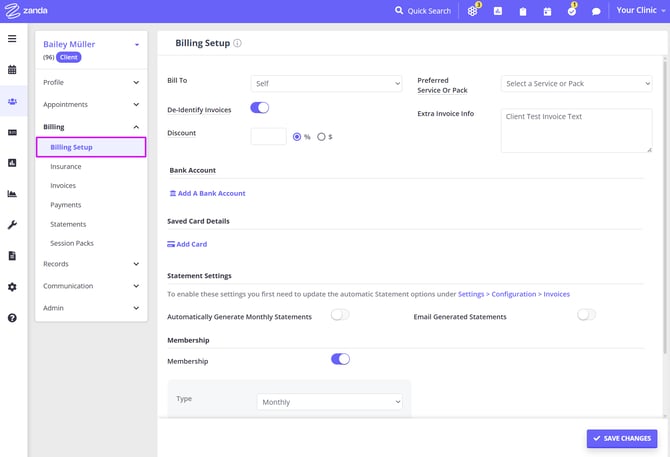Open the chat messages icon in top bar
This screenshot has width=670, height=457.
tap(596, 12)
